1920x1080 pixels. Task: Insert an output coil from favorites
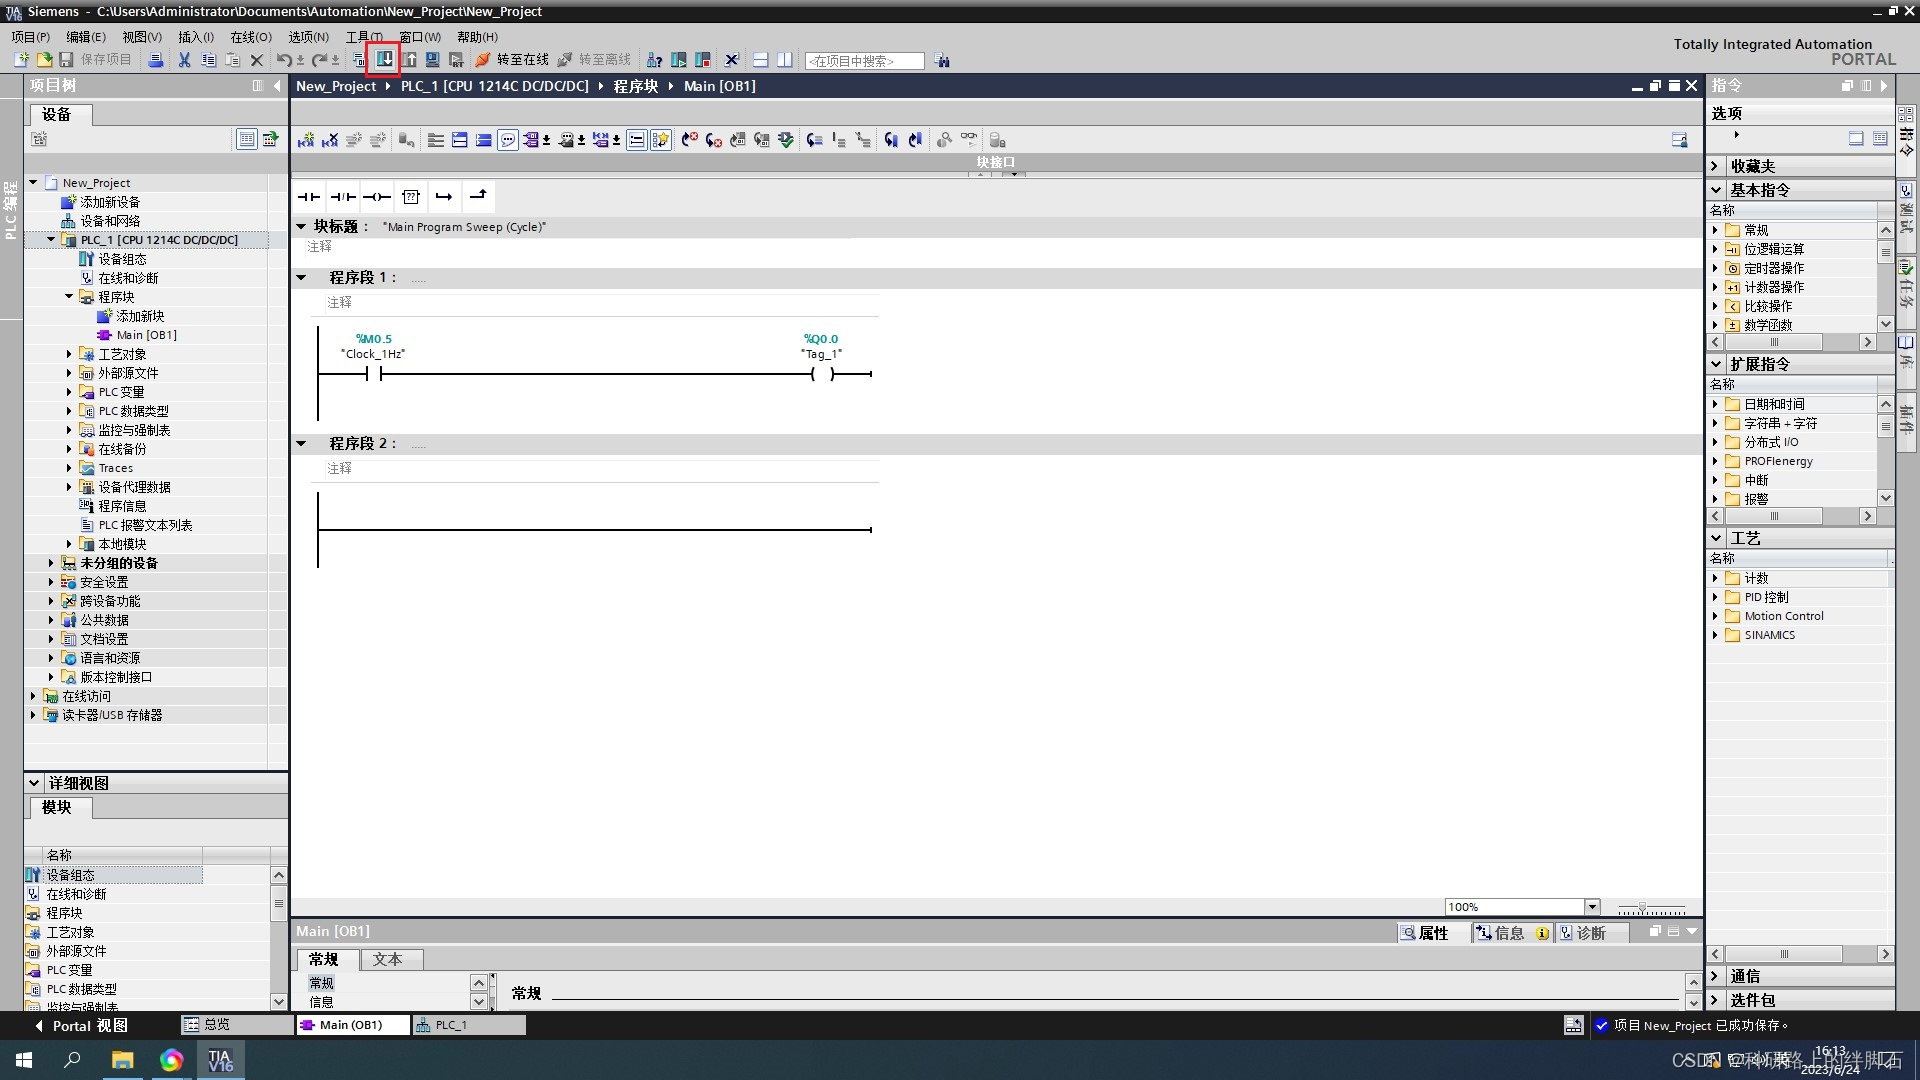tap(377, 197)
